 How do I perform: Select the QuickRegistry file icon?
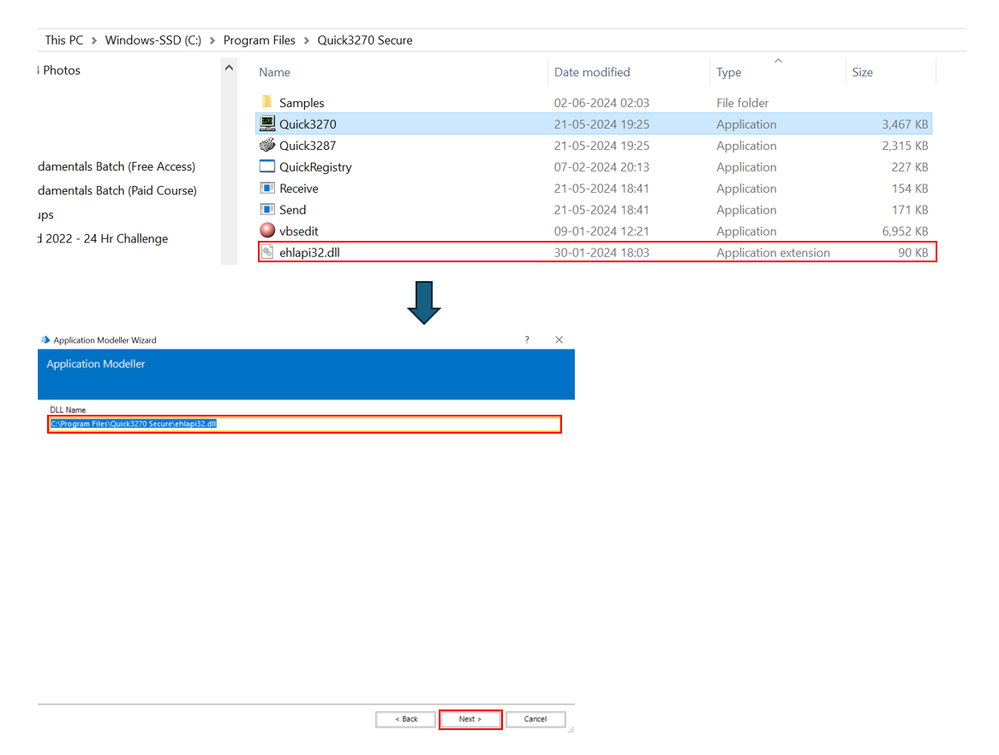(x=267, y=167)
